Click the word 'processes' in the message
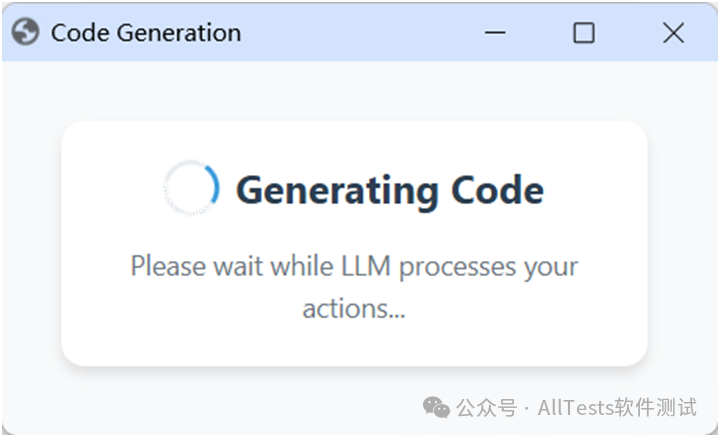The height and width of the screenshot is (437, 720). point(457,268)
